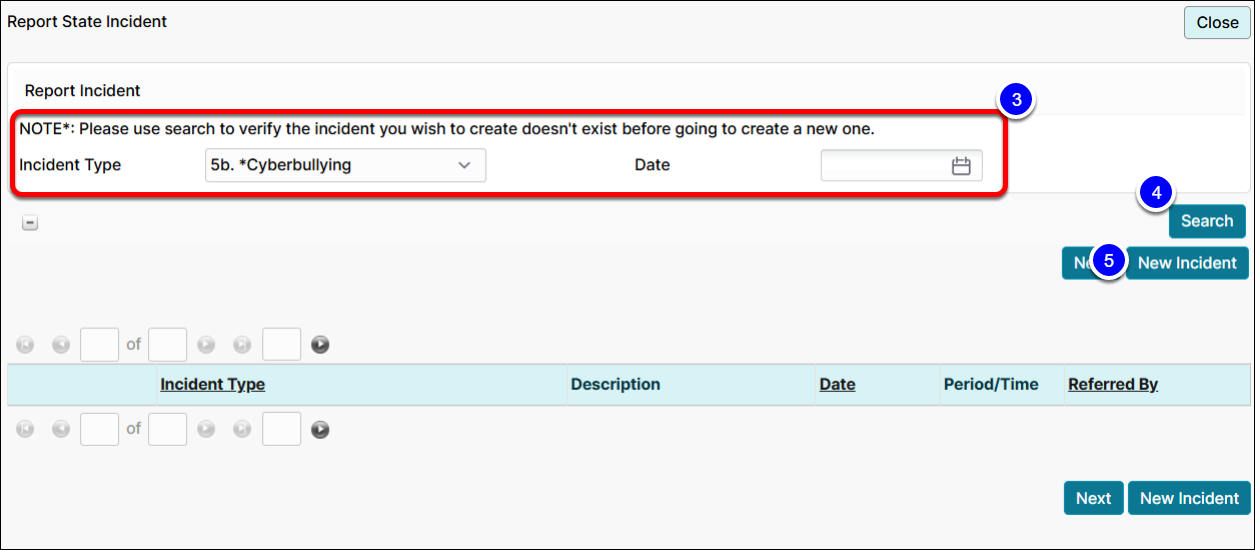
Task: Click bottom pager current page field
Action: pyautogui.click(x=99, y=429)
